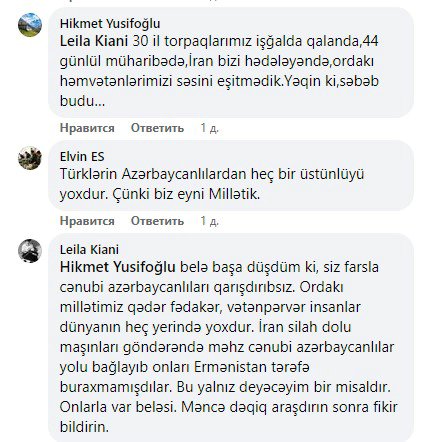Reply to Hikmet Yusifoğlu's comment via Ответить

coord(157,128)
